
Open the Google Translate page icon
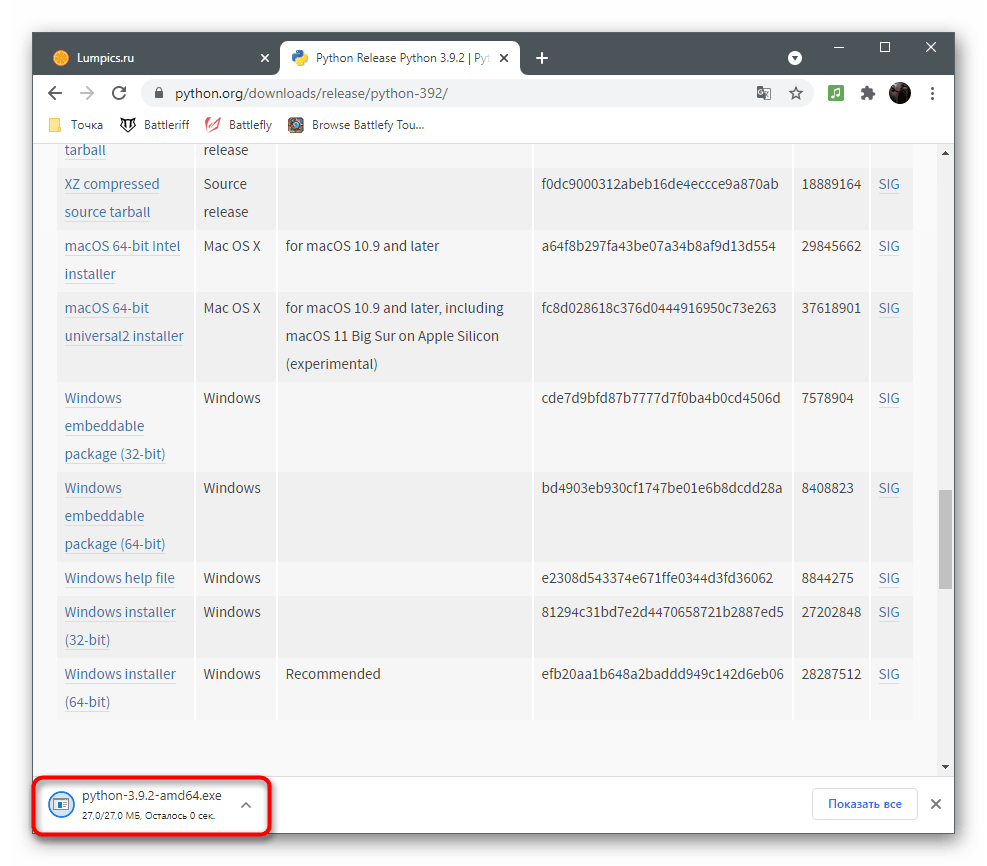764,93
